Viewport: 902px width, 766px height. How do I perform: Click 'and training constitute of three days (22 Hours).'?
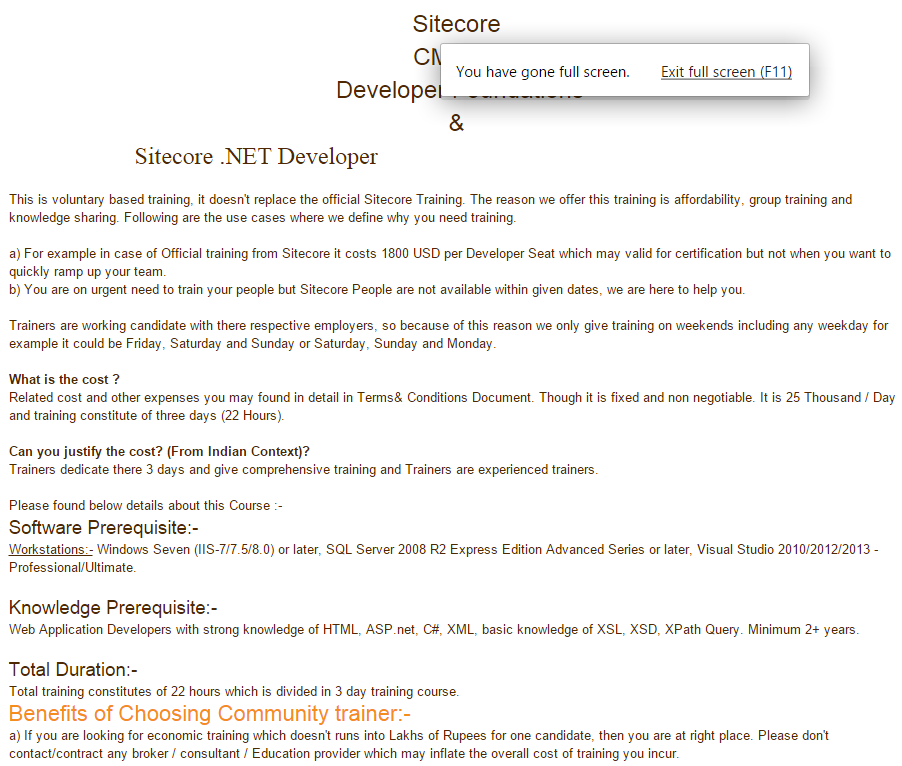146,416
